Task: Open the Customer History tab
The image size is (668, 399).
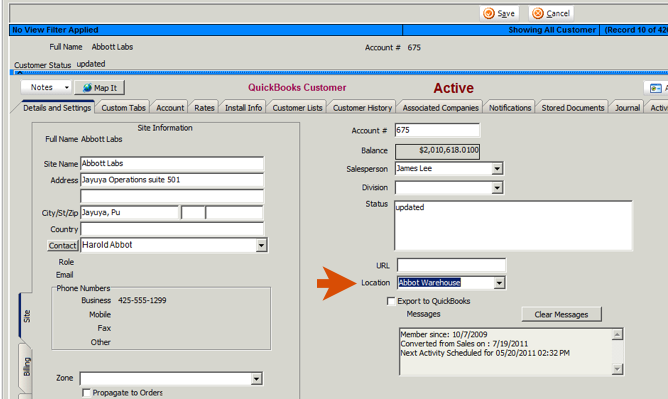Action: [362, 108]
